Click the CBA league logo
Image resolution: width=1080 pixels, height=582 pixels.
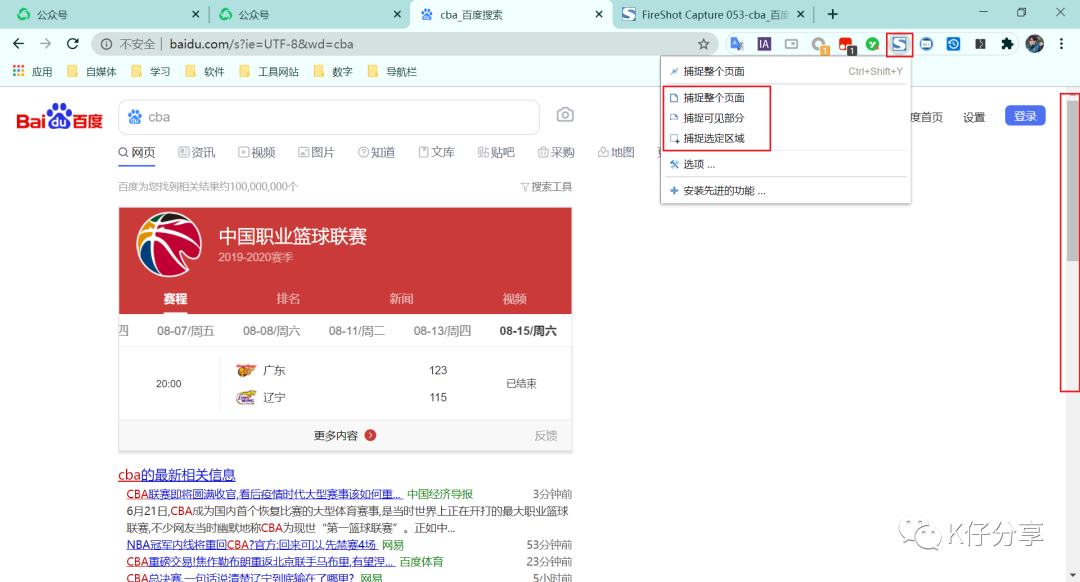(169, 245)
